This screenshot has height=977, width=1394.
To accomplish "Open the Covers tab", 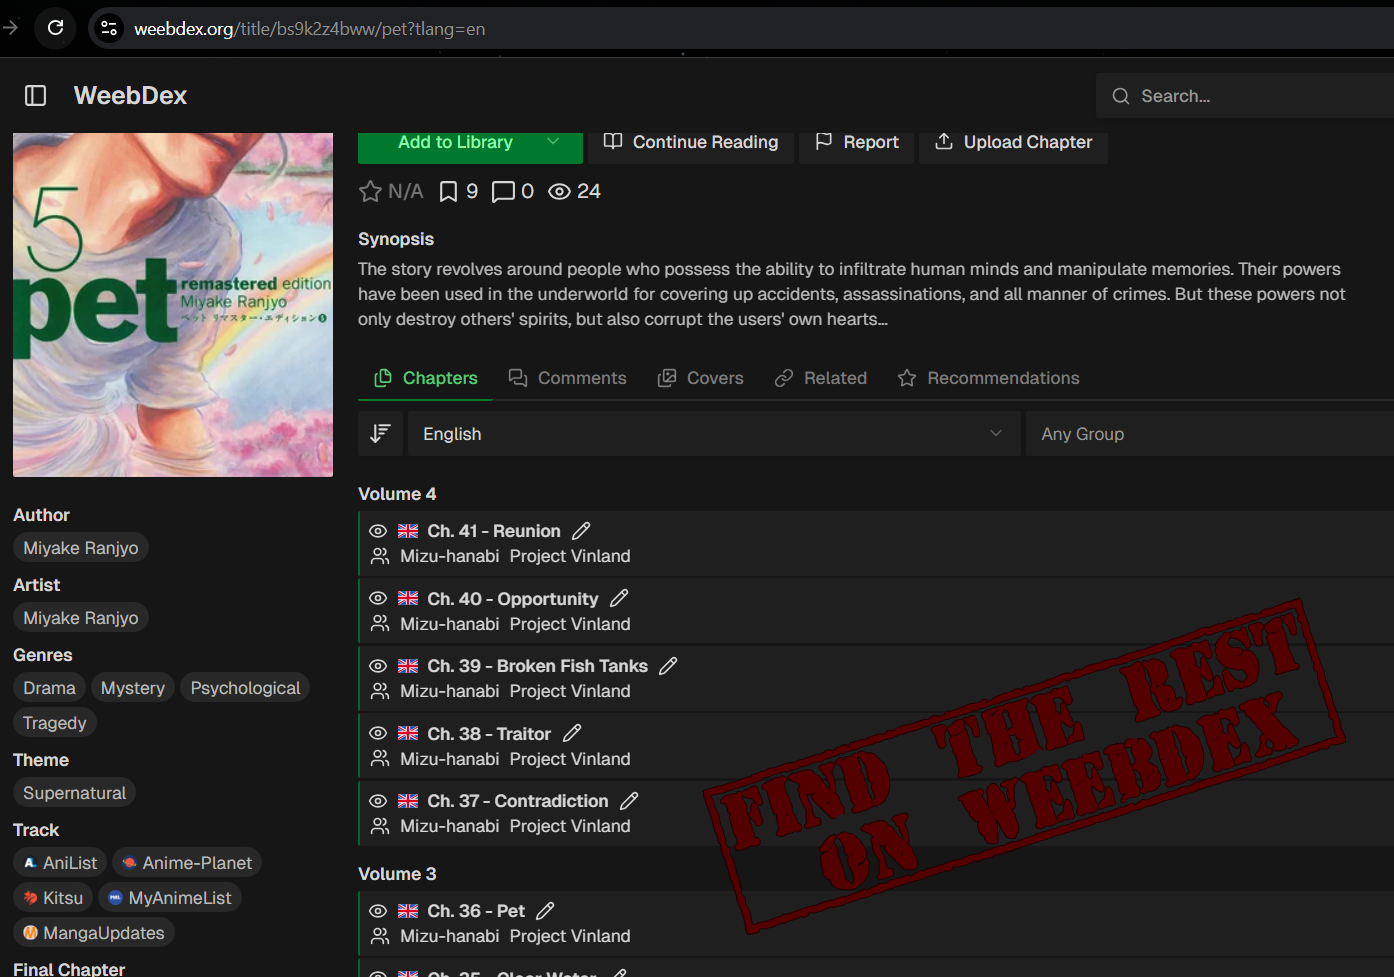I will click(x=700, y=378).
